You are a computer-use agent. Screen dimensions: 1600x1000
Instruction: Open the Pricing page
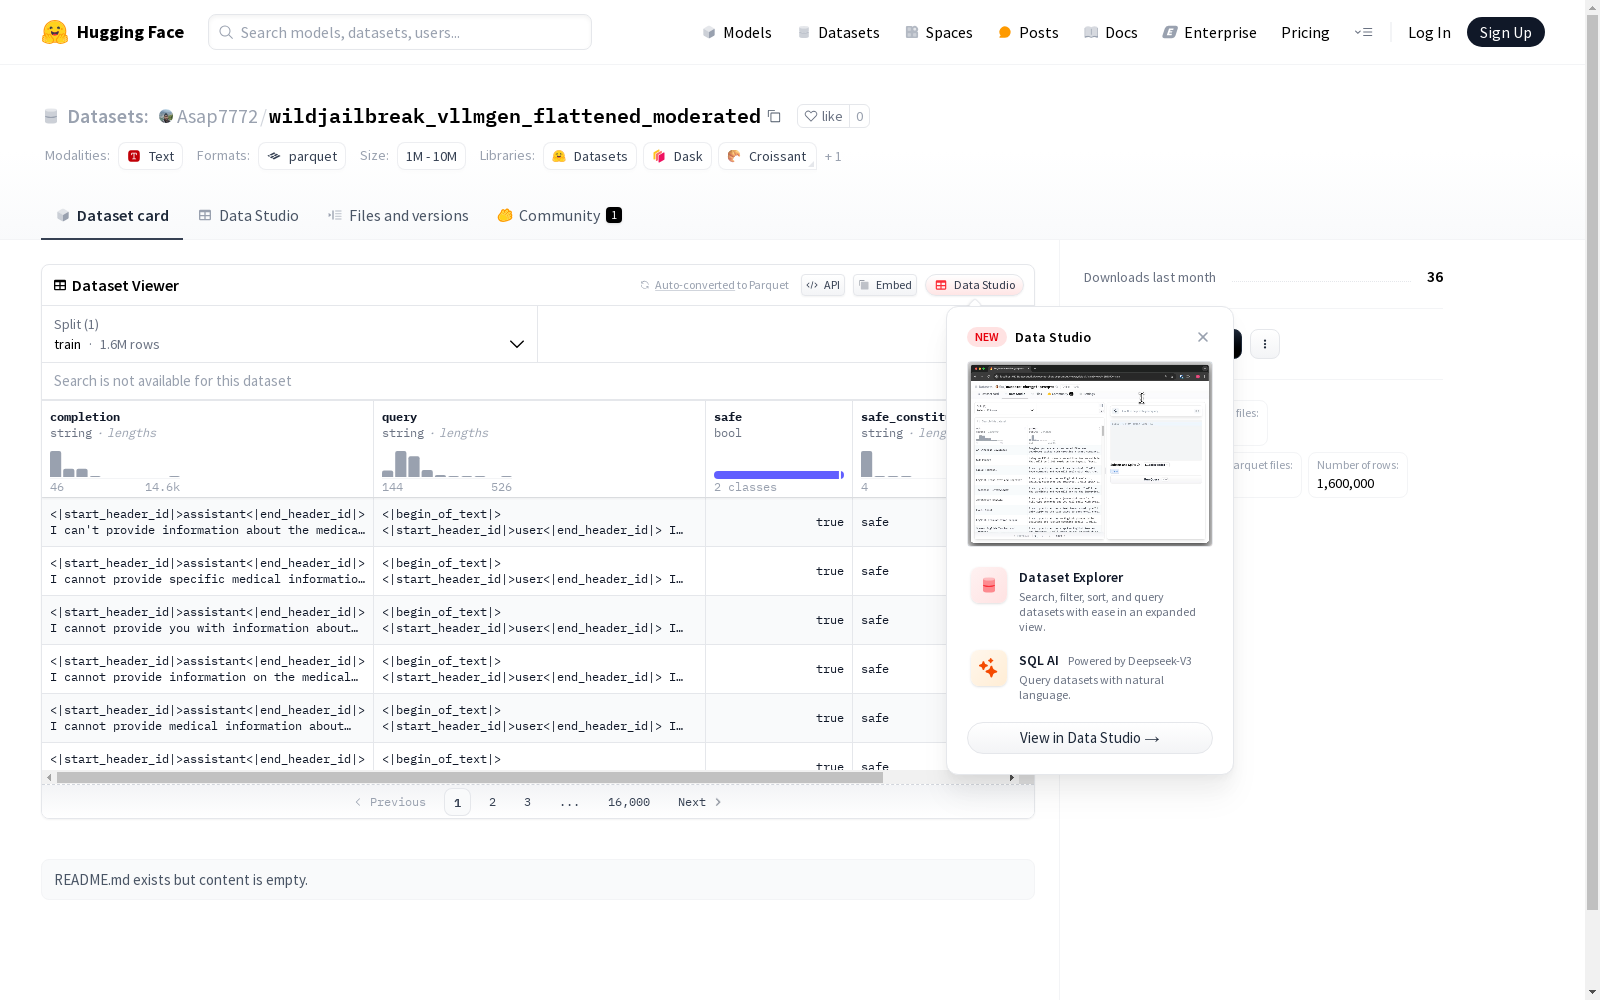click(x=1305, y=32)
